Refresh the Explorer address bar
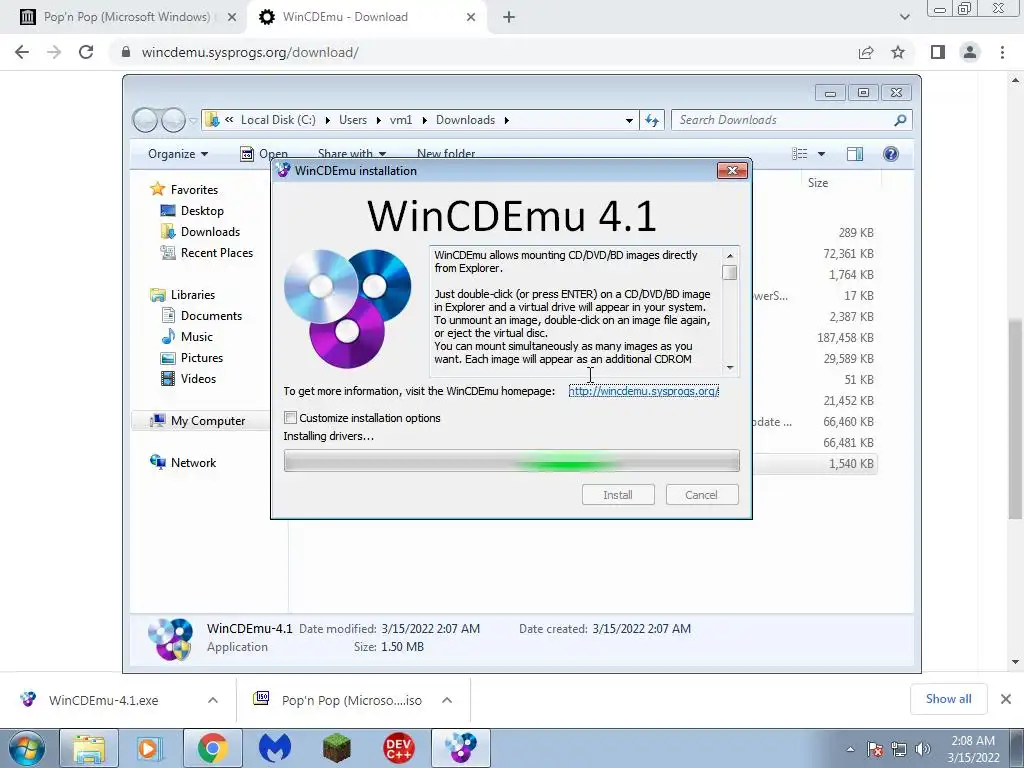The width and height of the screenshot is (1024, 768). pyautogui.click(x=652, y=120)
